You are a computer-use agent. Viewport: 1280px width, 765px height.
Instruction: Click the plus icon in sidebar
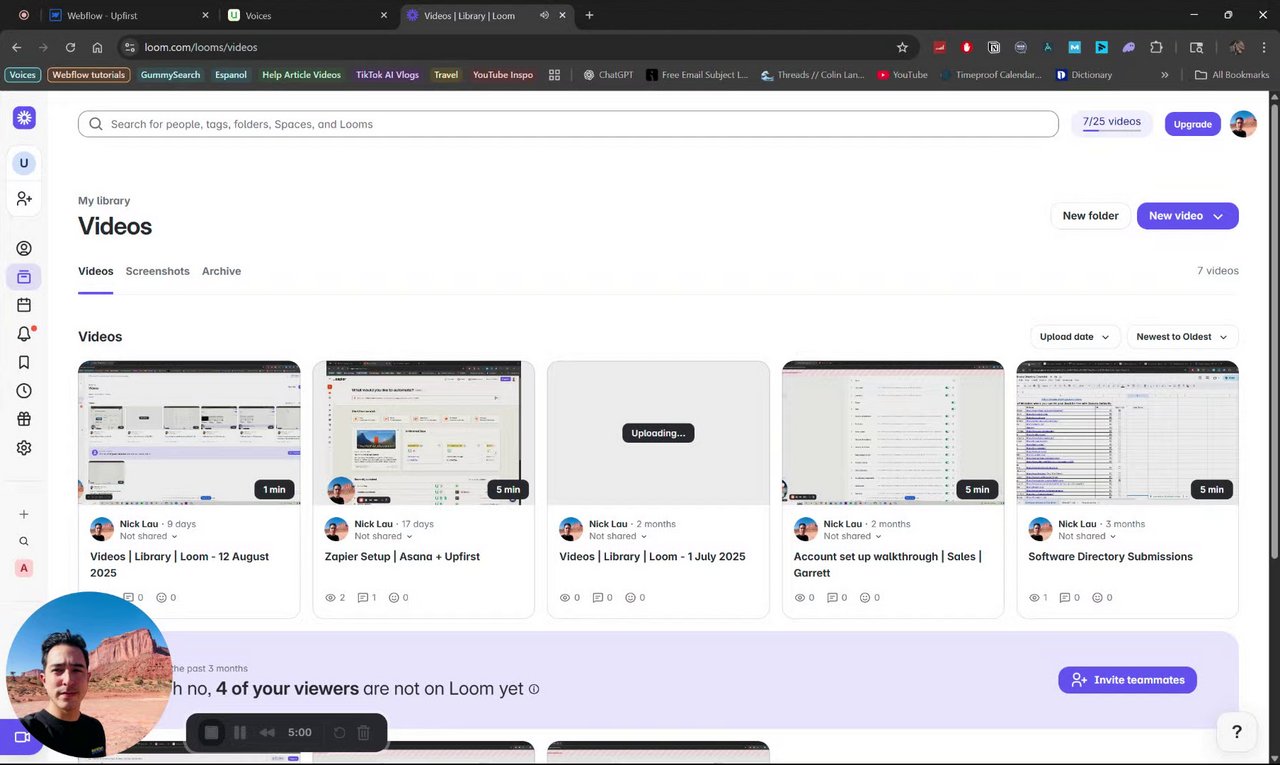[24, 514]
